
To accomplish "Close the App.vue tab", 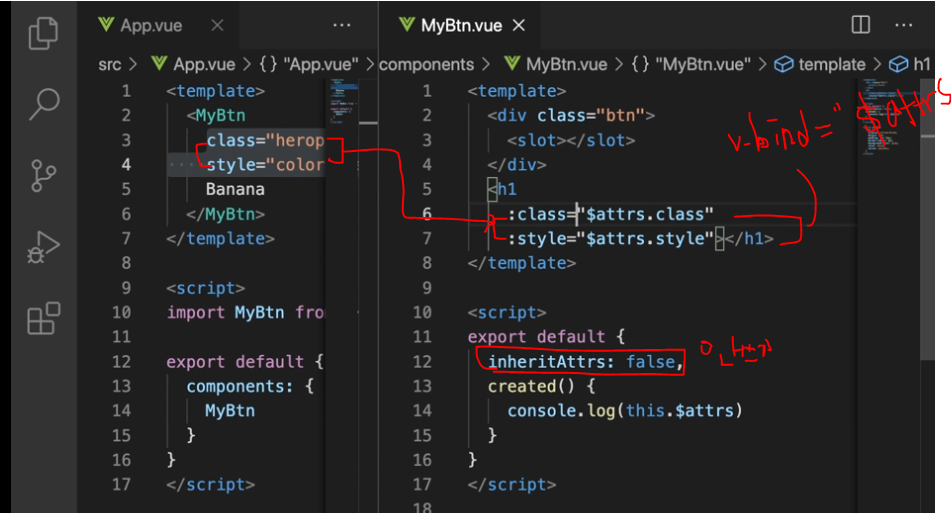I will click(x=217, y=25).
